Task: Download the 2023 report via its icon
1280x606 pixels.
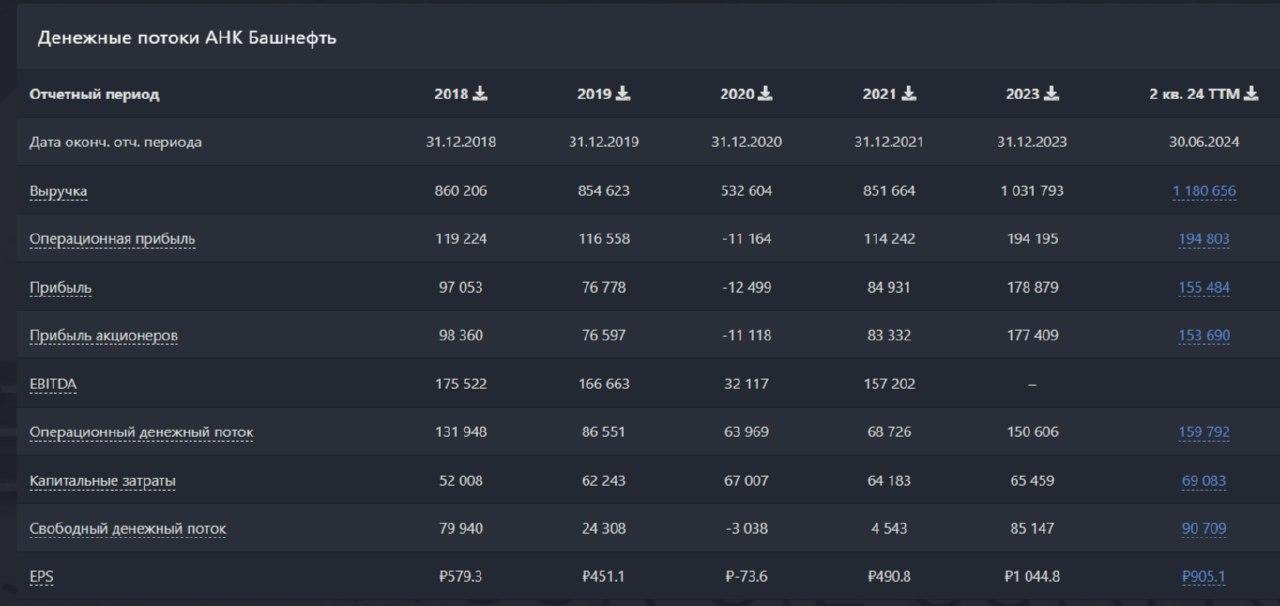Action: pyautogui.click(x=1052, y=93)
